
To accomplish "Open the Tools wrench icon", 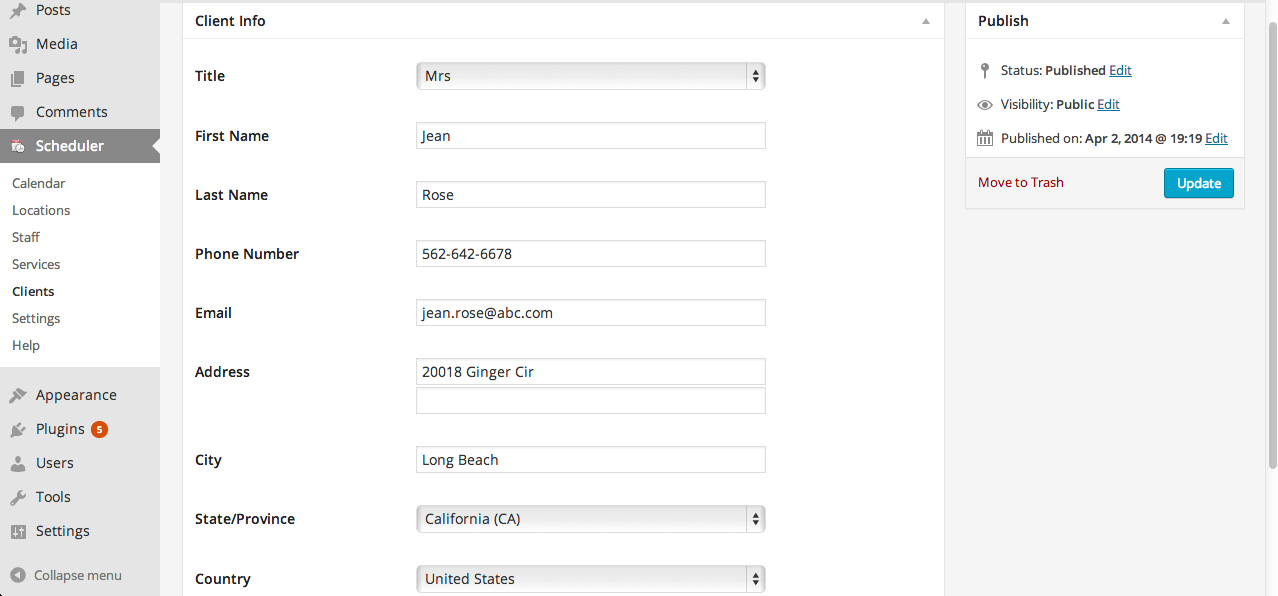I will pos(18,497).
